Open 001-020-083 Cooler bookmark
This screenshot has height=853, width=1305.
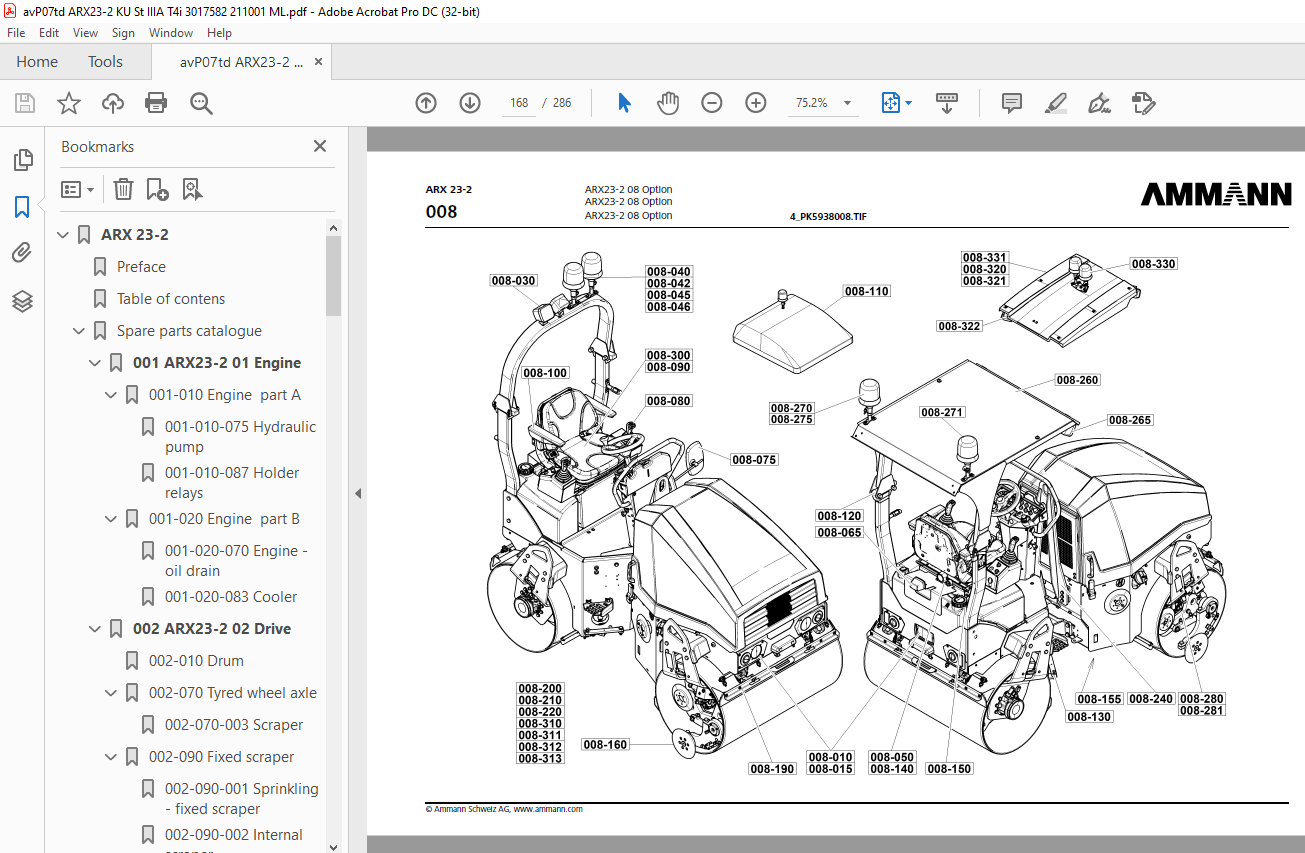tap(231, 597)
